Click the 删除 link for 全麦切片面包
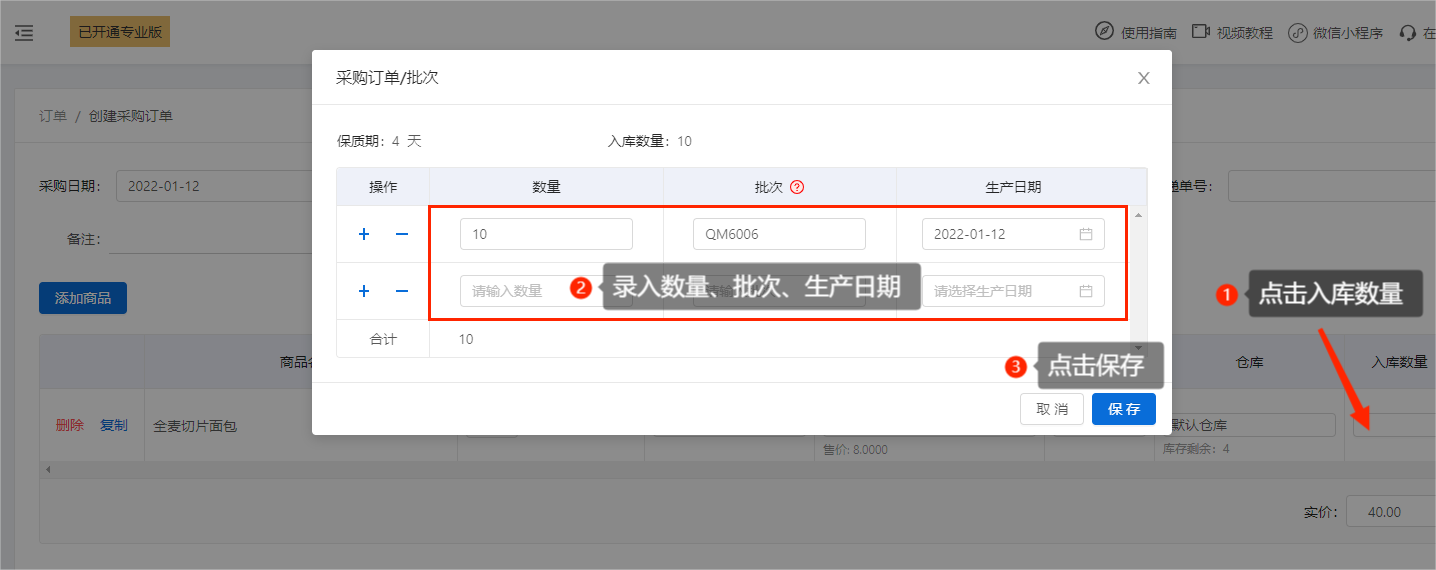 70,425
